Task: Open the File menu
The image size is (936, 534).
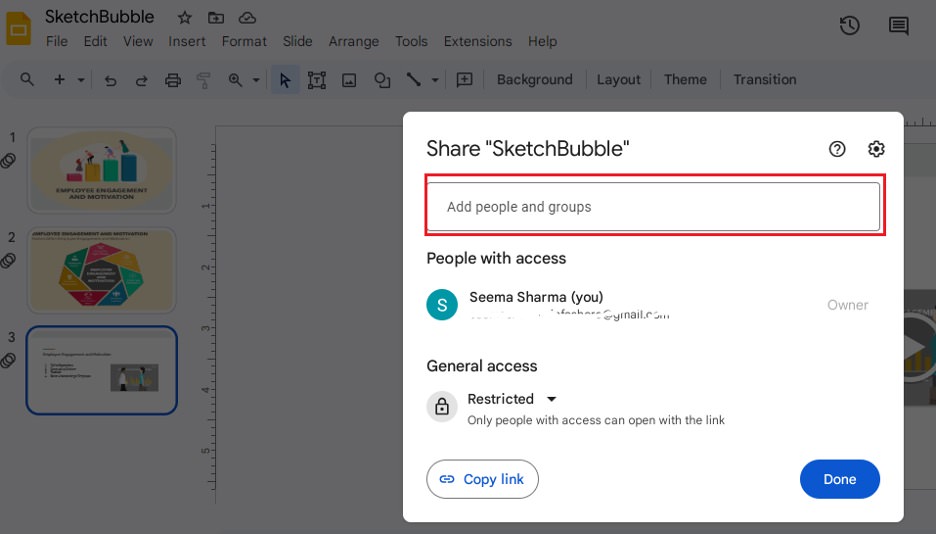Action: coord(57,41)
